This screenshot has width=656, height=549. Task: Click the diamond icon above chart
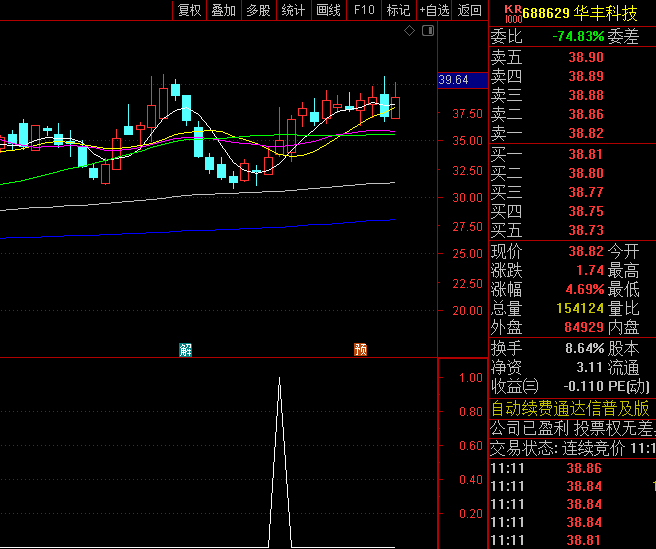[x=409, y=31]
